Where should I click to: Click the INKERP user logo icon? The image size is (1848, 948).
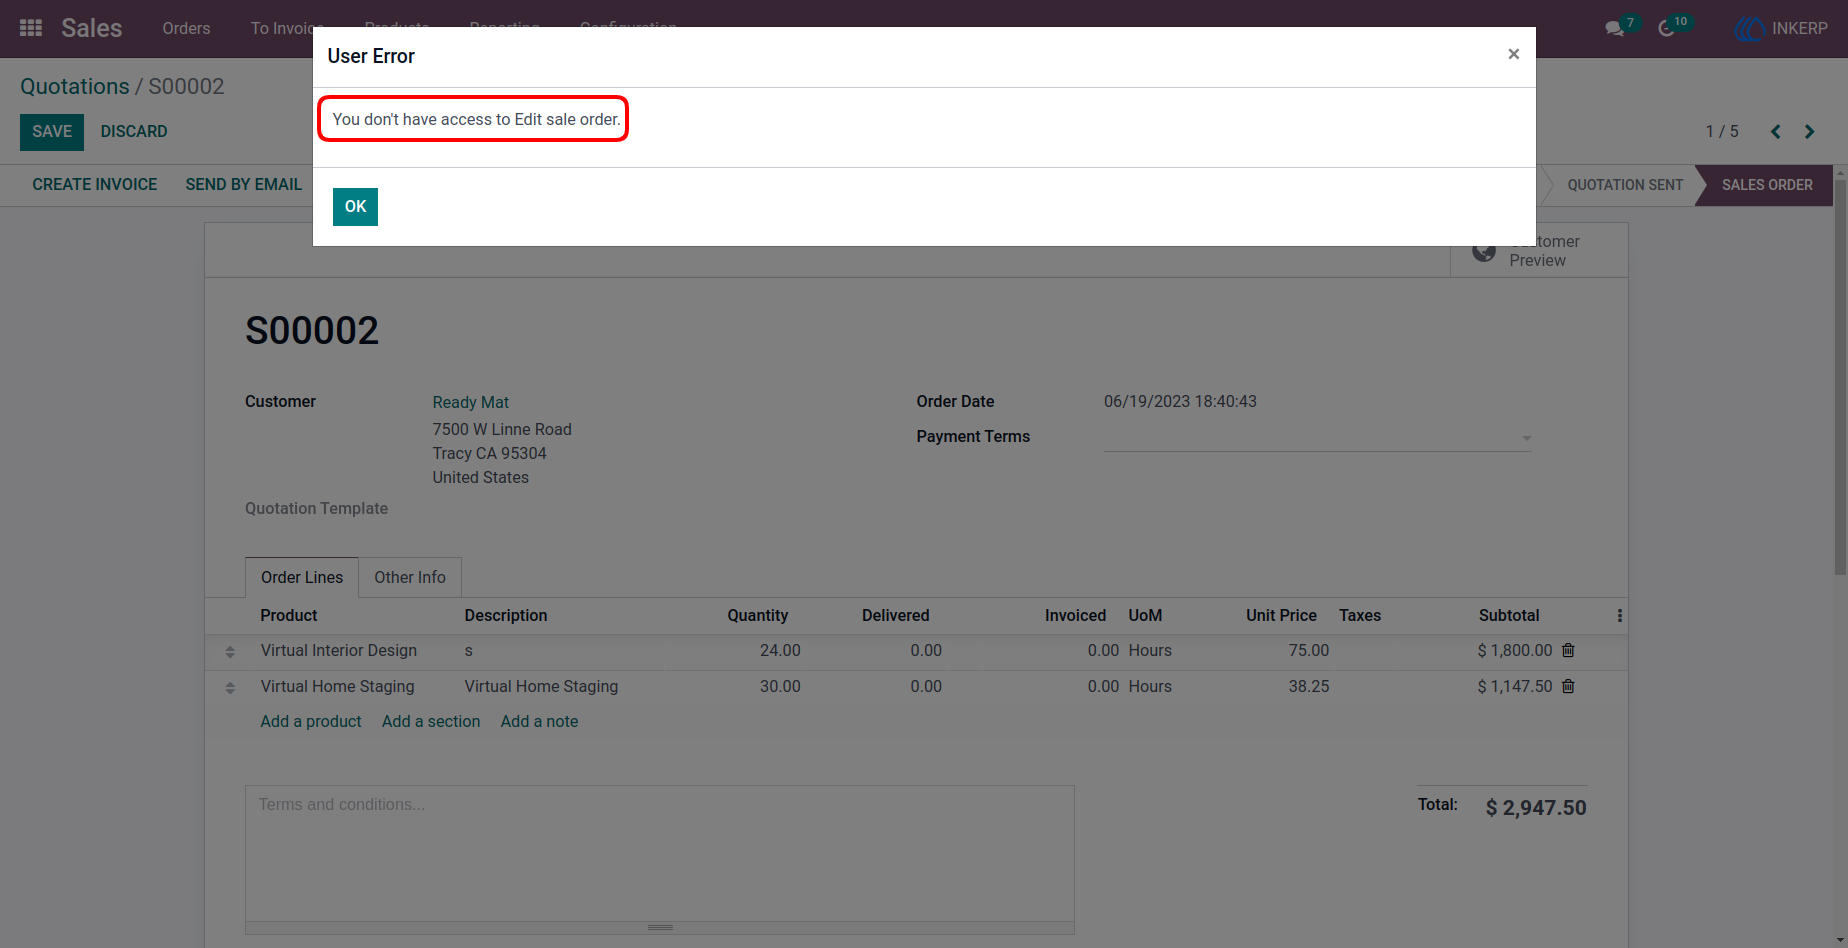pyautogui.click(x=1749, y=28)
